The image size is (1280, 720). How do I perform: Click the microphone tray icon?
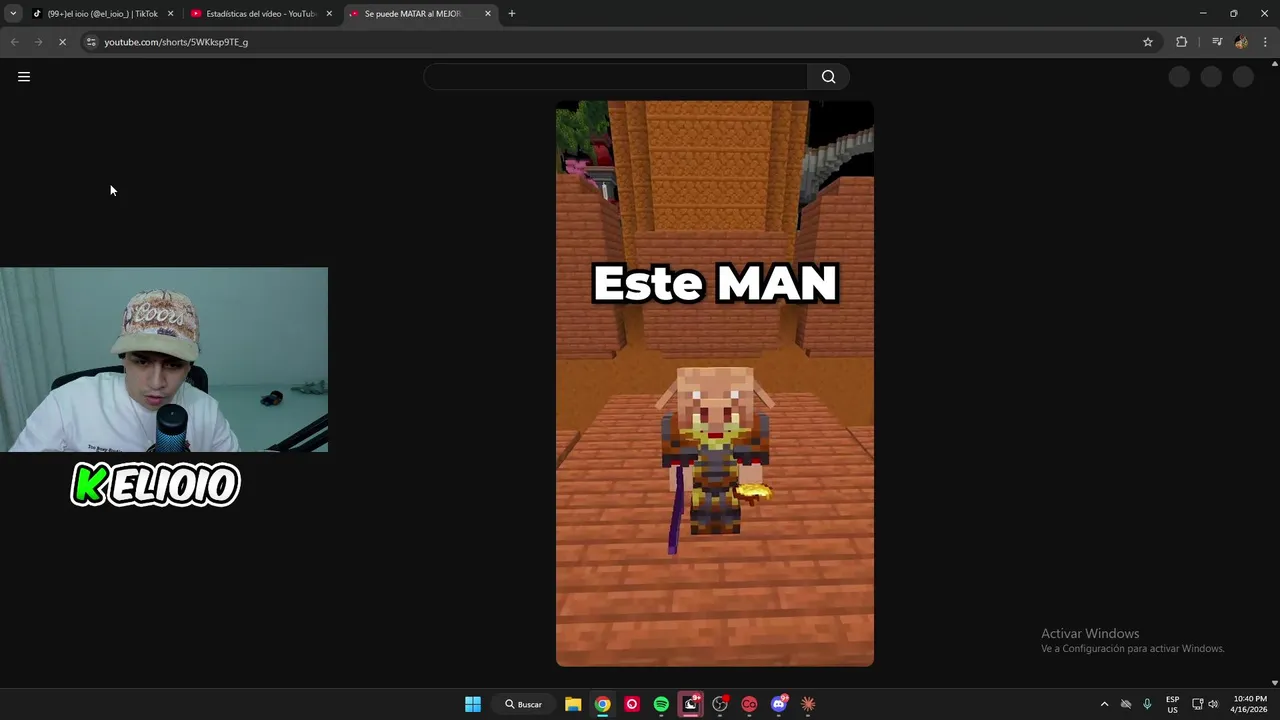coord(1147,704)
